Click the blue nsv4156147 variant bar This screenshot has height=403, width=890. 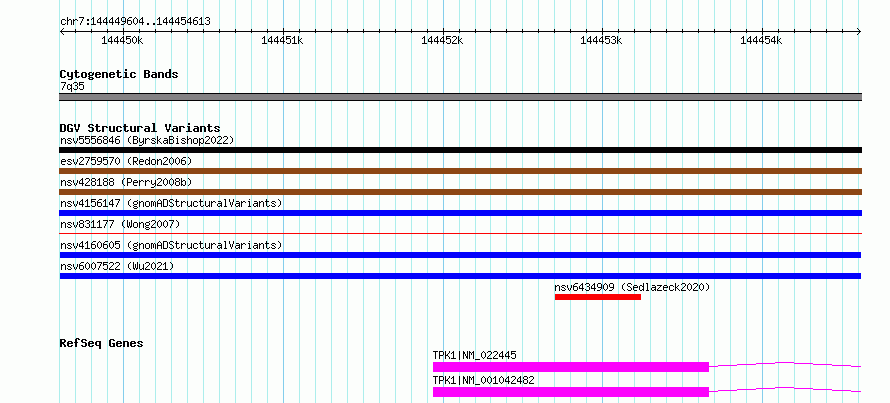pyautogui.click(x=460, y=213)
